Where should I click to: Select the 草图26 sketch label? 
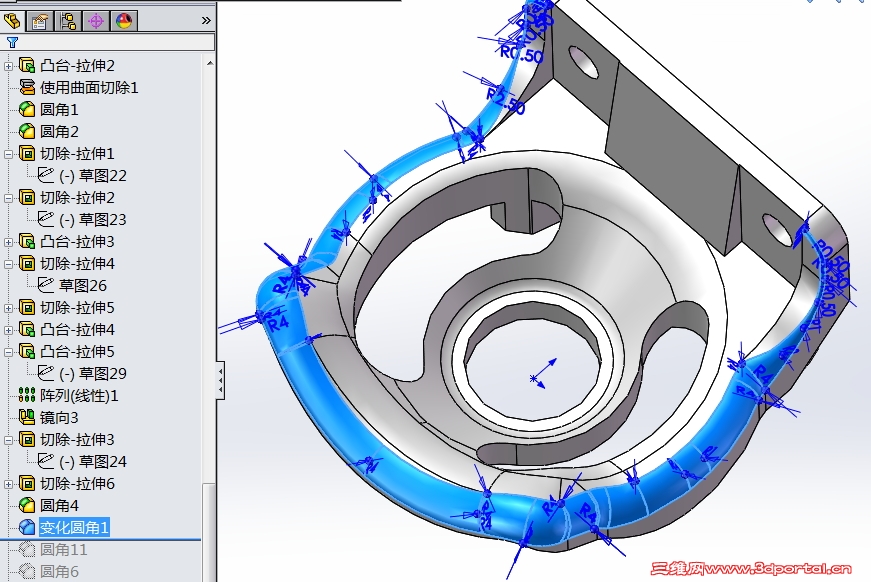83,285
